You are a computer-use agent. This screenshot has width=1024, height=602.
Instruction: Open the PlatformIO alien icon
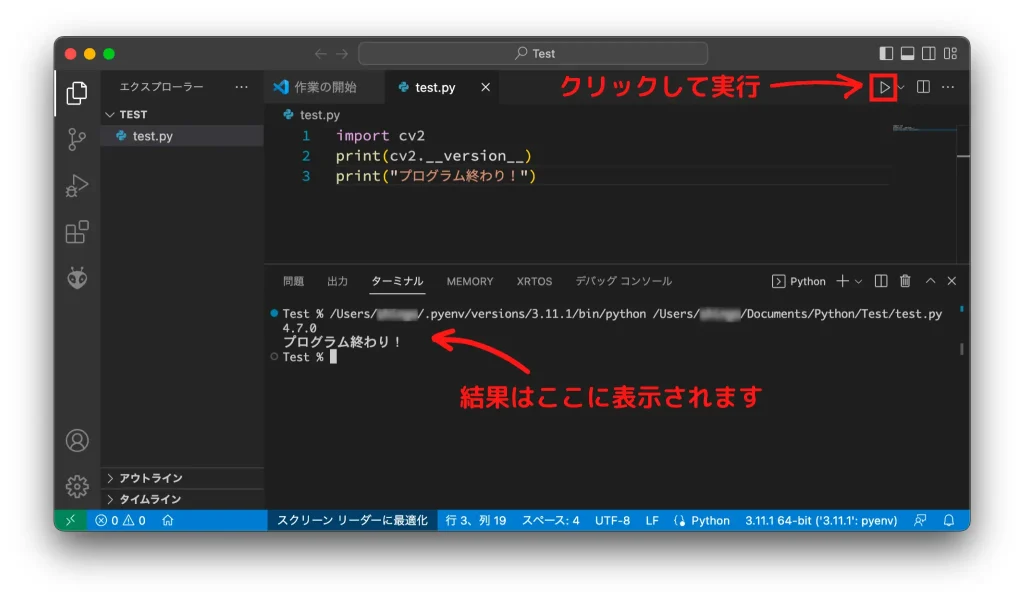(77, 278)
